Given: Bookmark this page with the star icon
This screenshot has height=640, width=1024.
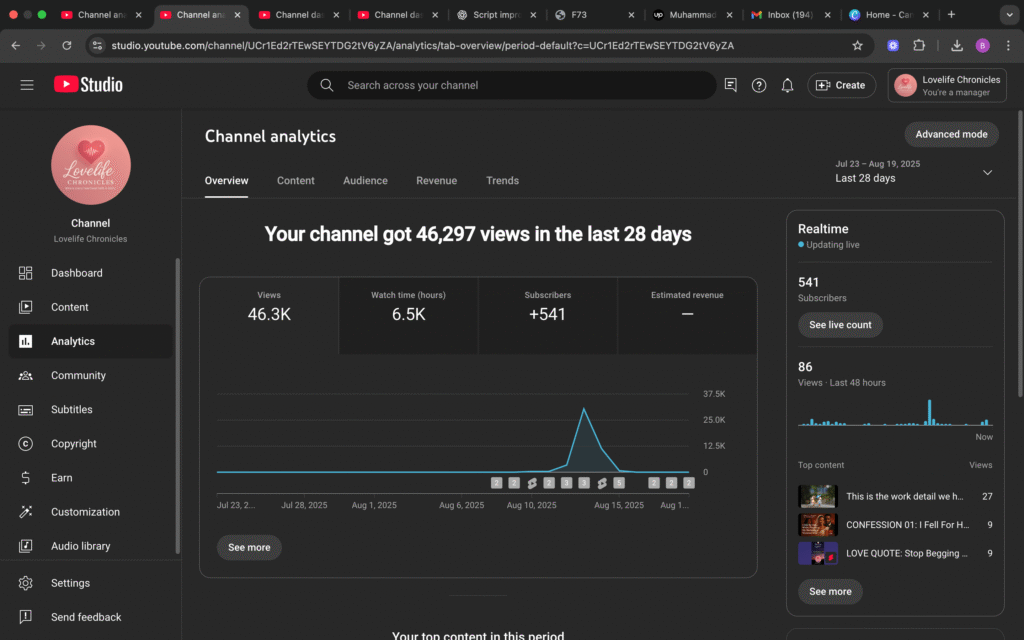Looking at the screenshot, I should (857, 45).
